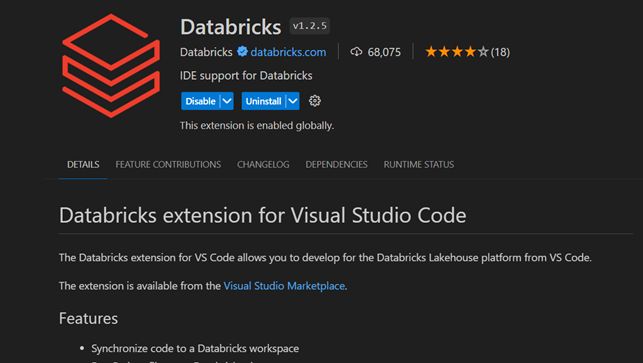Screen dimensions: 643x363
Task: Click the Features heading
Action: coord(88,319)
